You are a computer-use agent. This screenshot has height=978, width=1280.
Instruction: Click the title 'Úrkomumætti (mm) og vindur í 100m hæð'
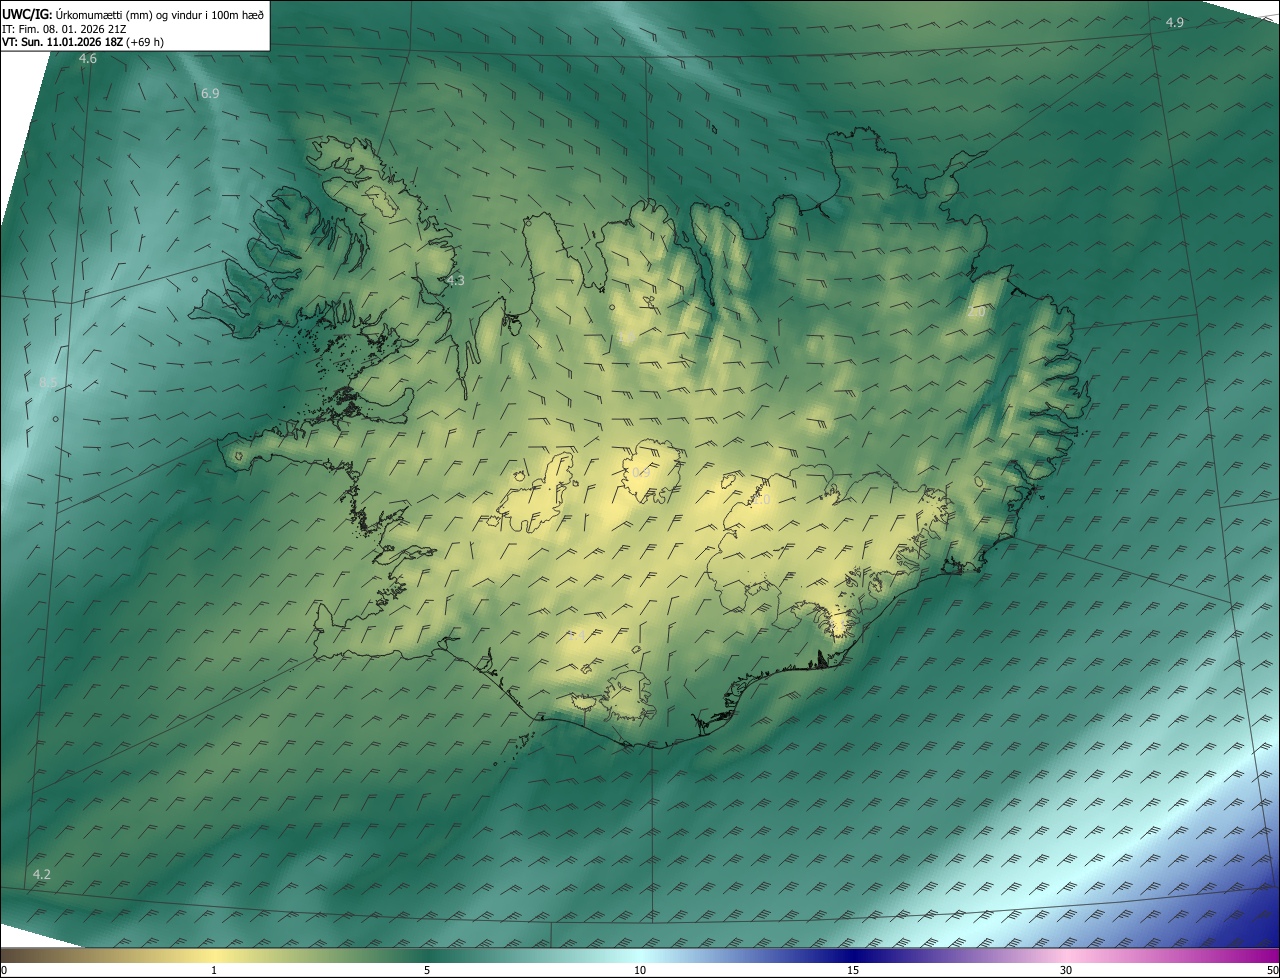coord(161,14)
